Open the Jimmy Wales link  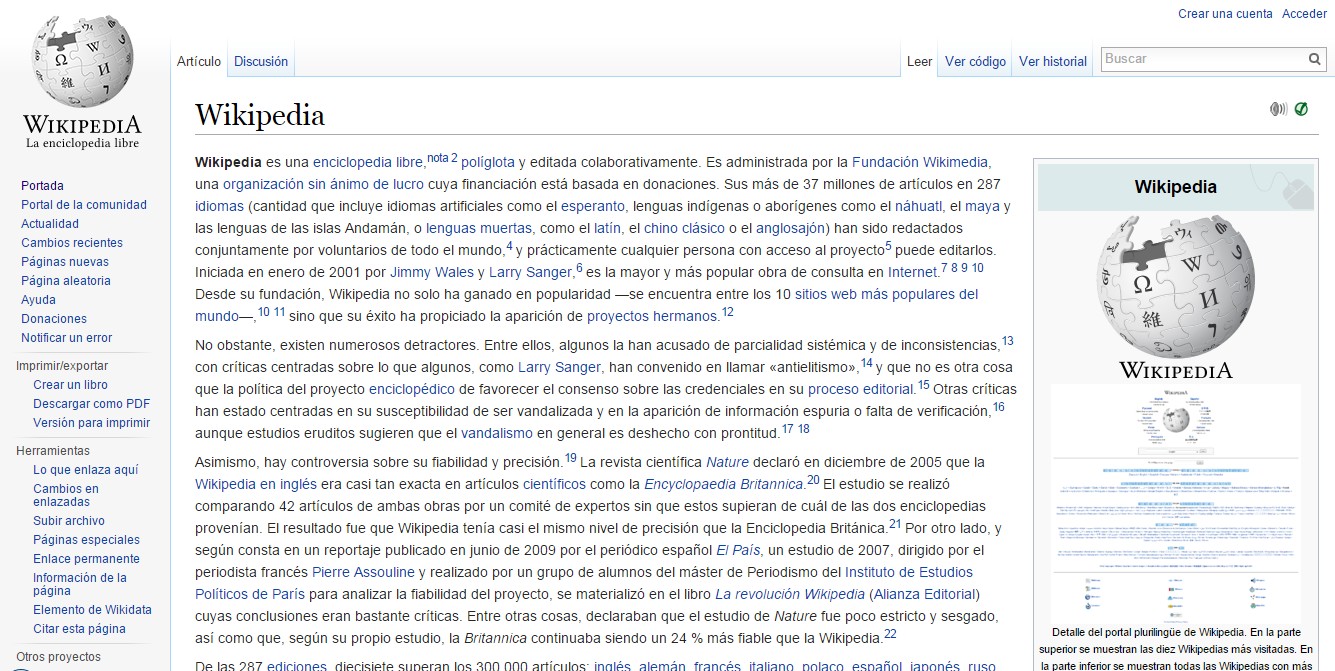(432, 272)
